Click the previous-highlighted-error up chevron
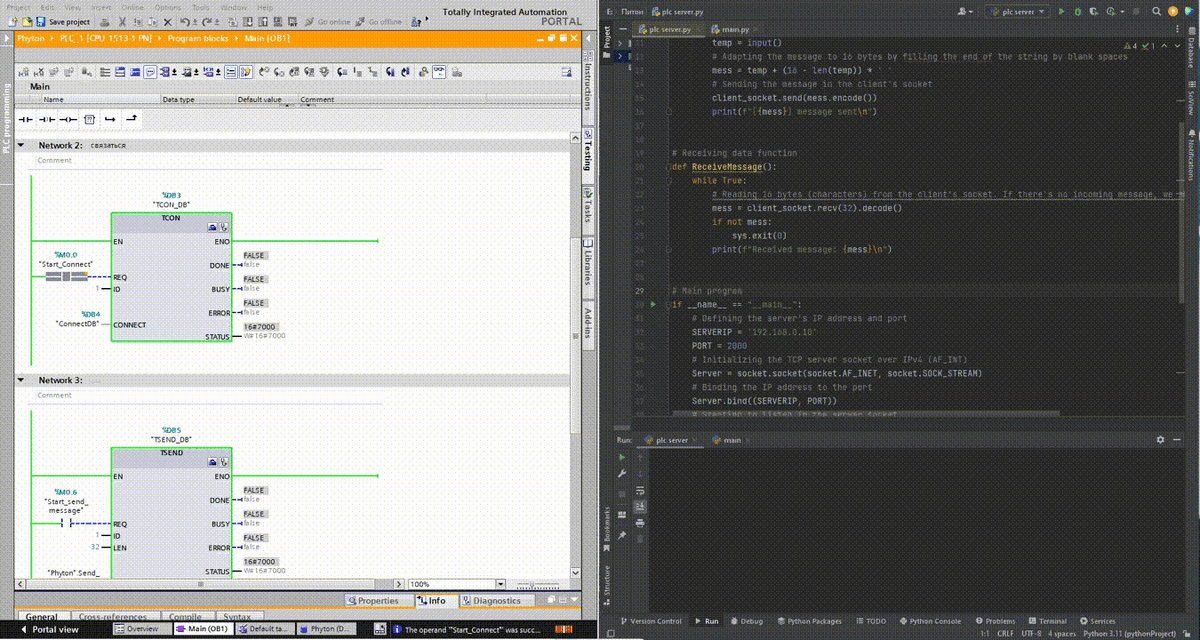The height and width of the screenshot is (640, 1200). tap(1166, 46)
